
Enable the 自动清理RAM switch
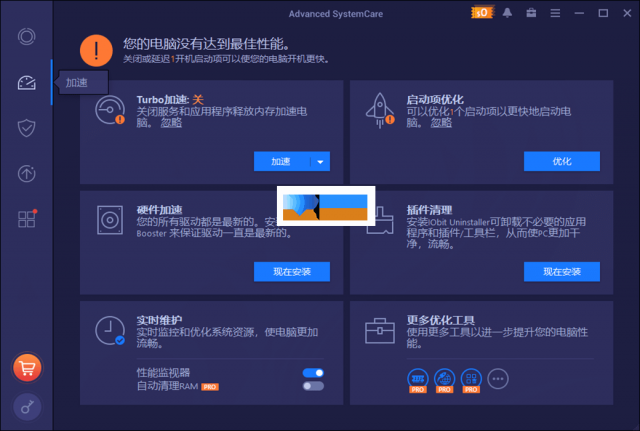point(313,386)
